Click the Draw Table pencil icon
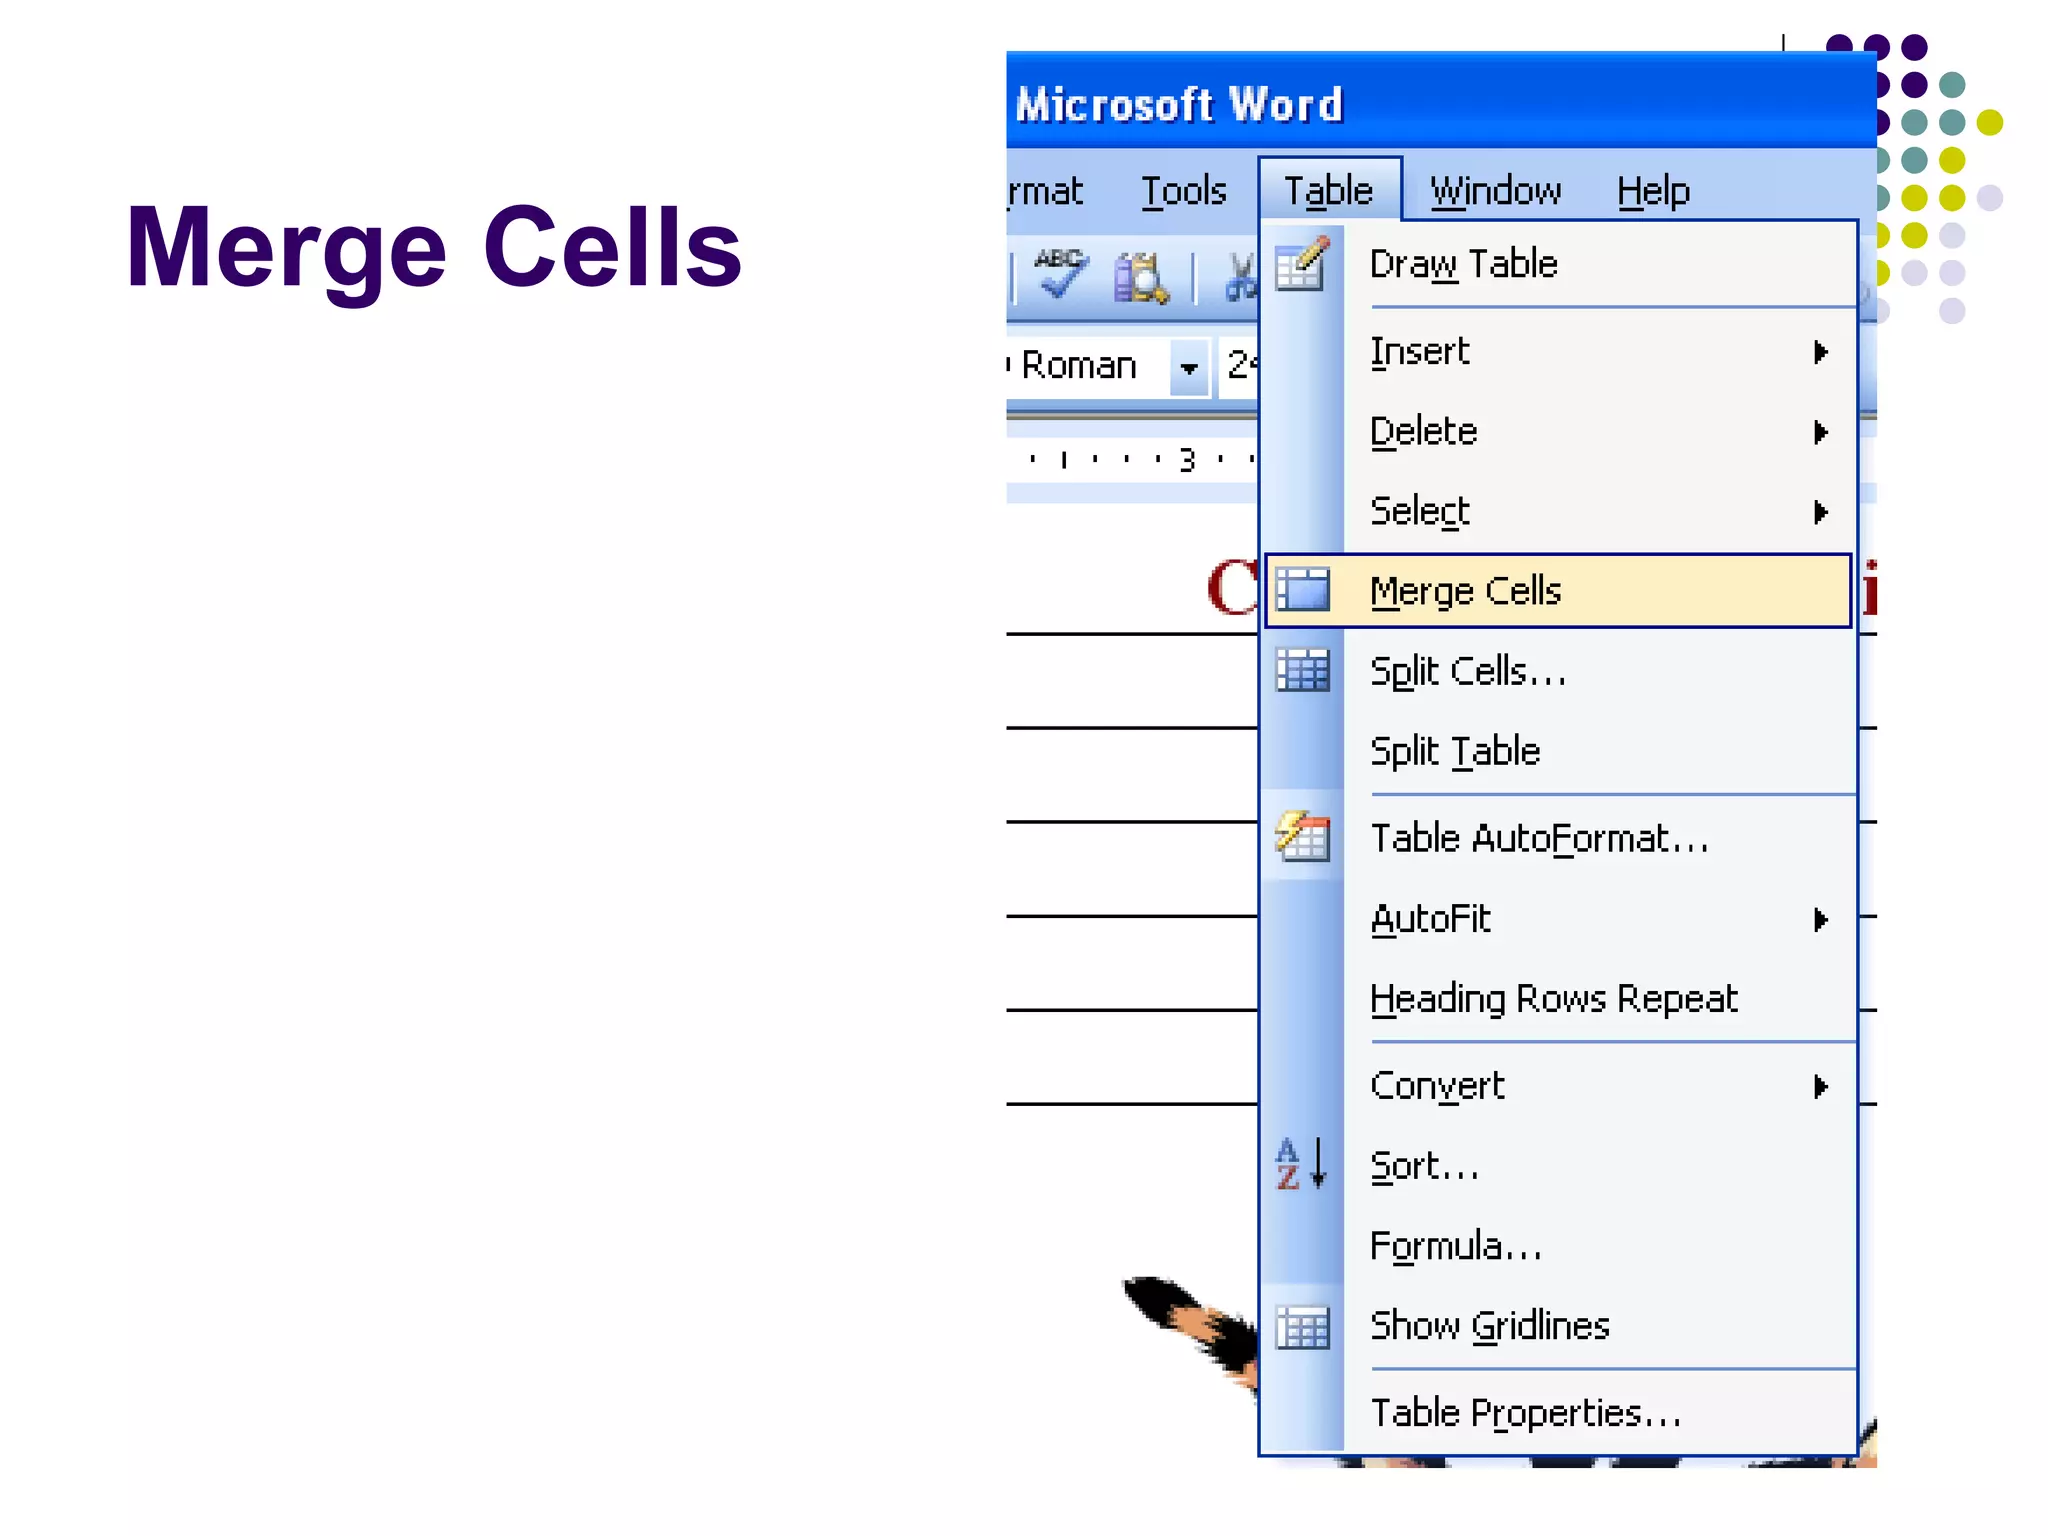2048x1536 pixels. [1303, 264]
